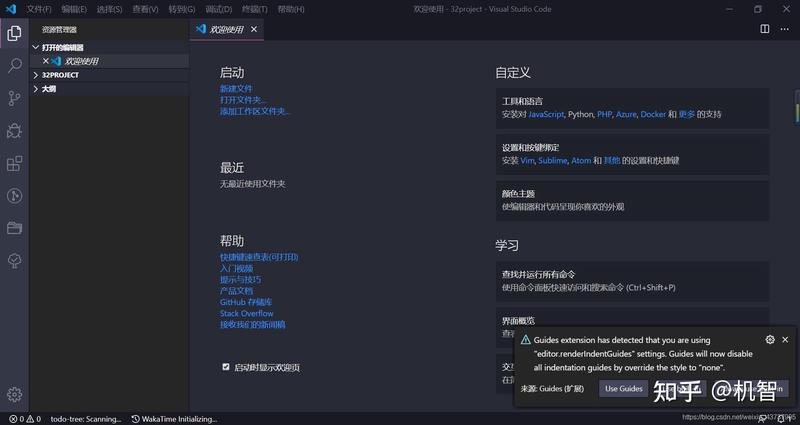Open the Source Control view

14,98
